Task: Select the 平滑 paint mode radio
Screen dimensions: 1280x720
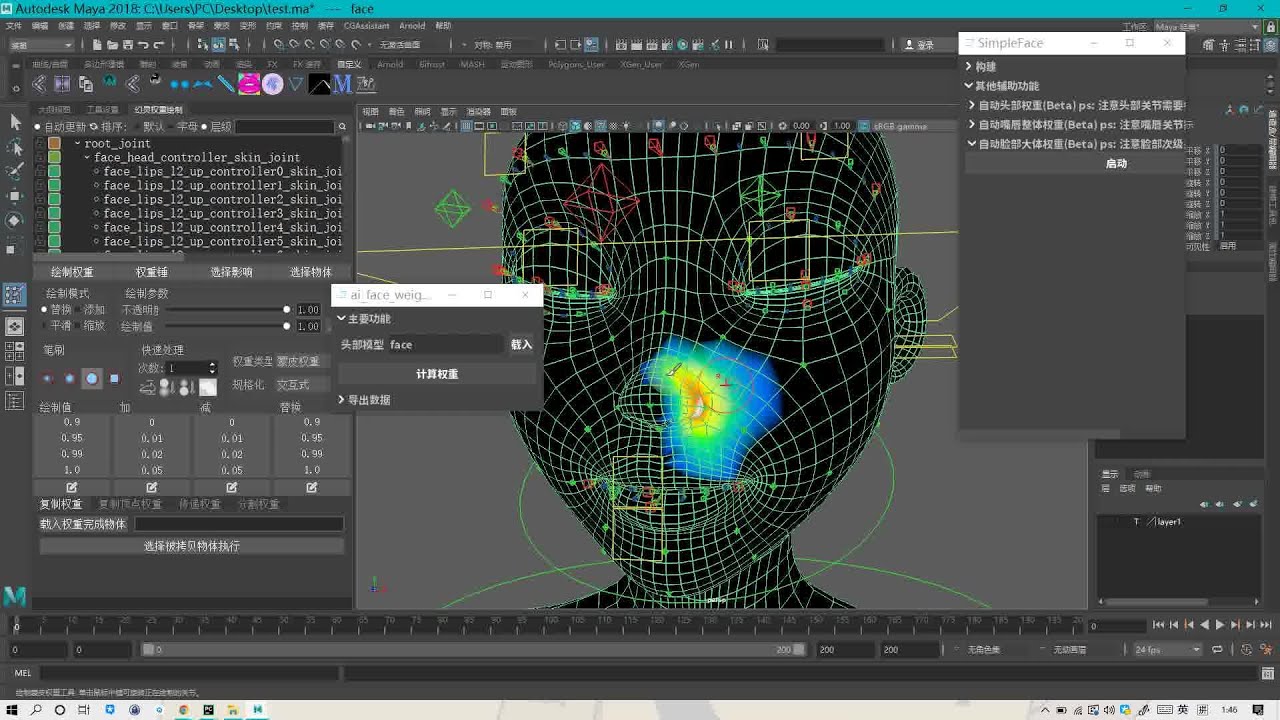Action: tap(45, 326)
